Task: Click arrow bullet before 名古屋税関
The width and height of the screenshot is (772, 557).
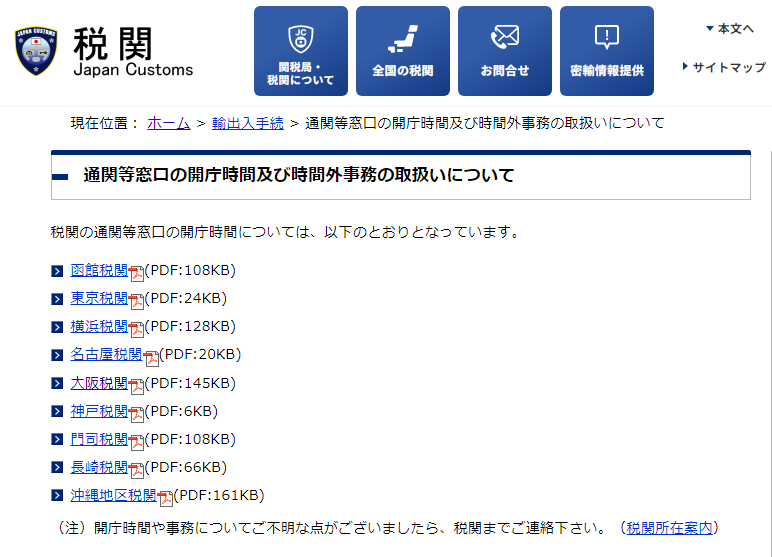Action: [57, 355]
